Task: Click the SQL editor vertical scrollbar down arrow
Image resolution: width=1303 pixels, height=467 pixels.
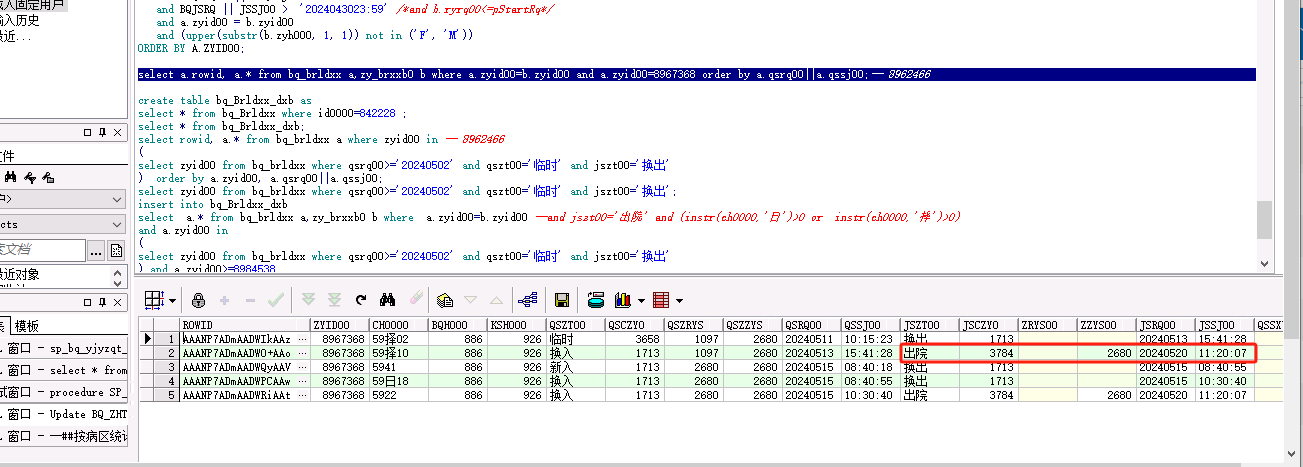Action: pos(1264,264)
